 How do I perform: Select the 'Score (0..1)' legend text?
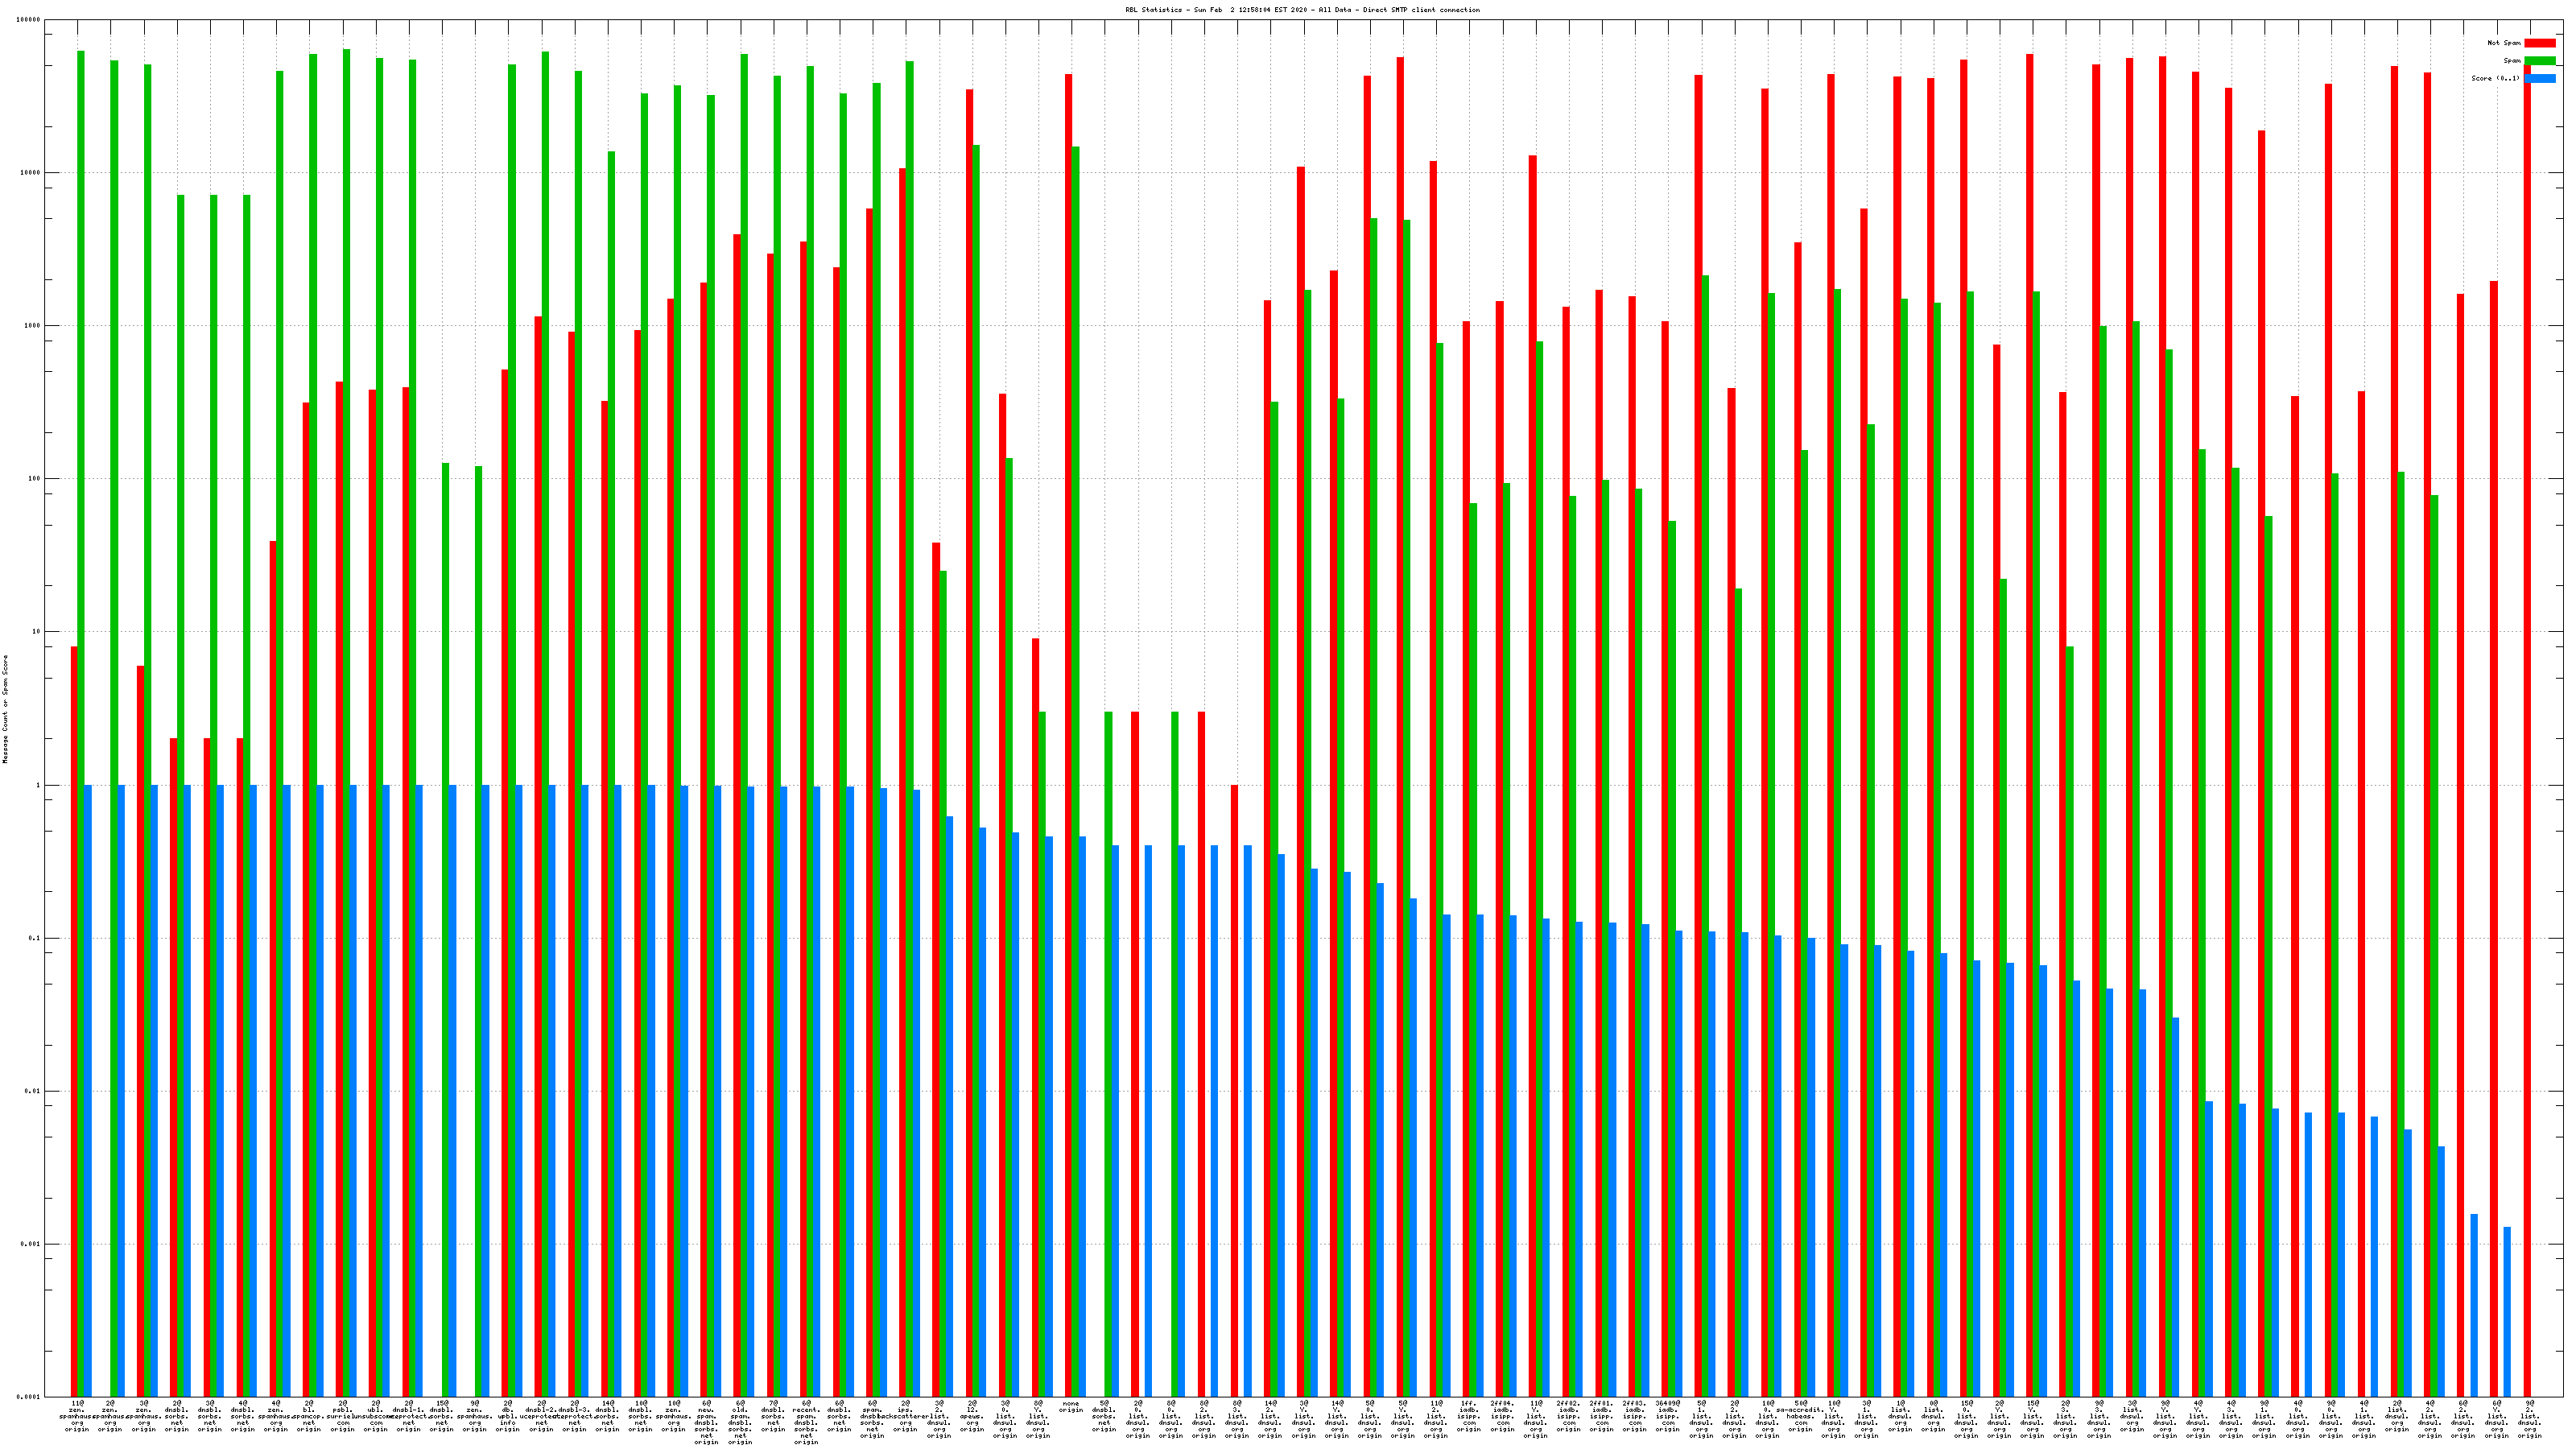pyautogui.click(x=2495, y=78)
